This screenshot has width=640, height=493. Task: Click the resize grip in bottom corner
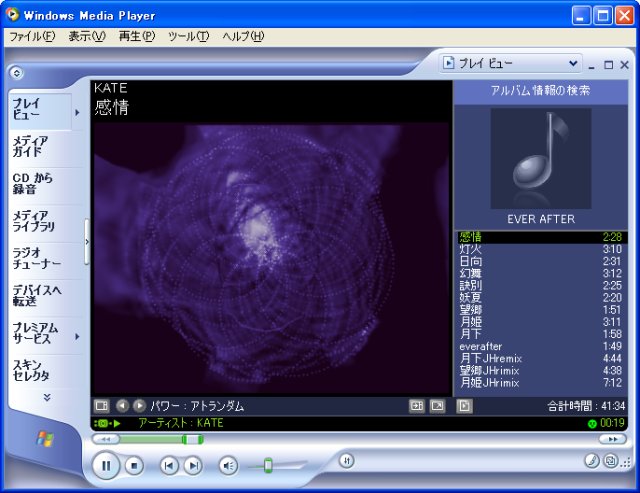pyautogui.click(x=626, y=463)
